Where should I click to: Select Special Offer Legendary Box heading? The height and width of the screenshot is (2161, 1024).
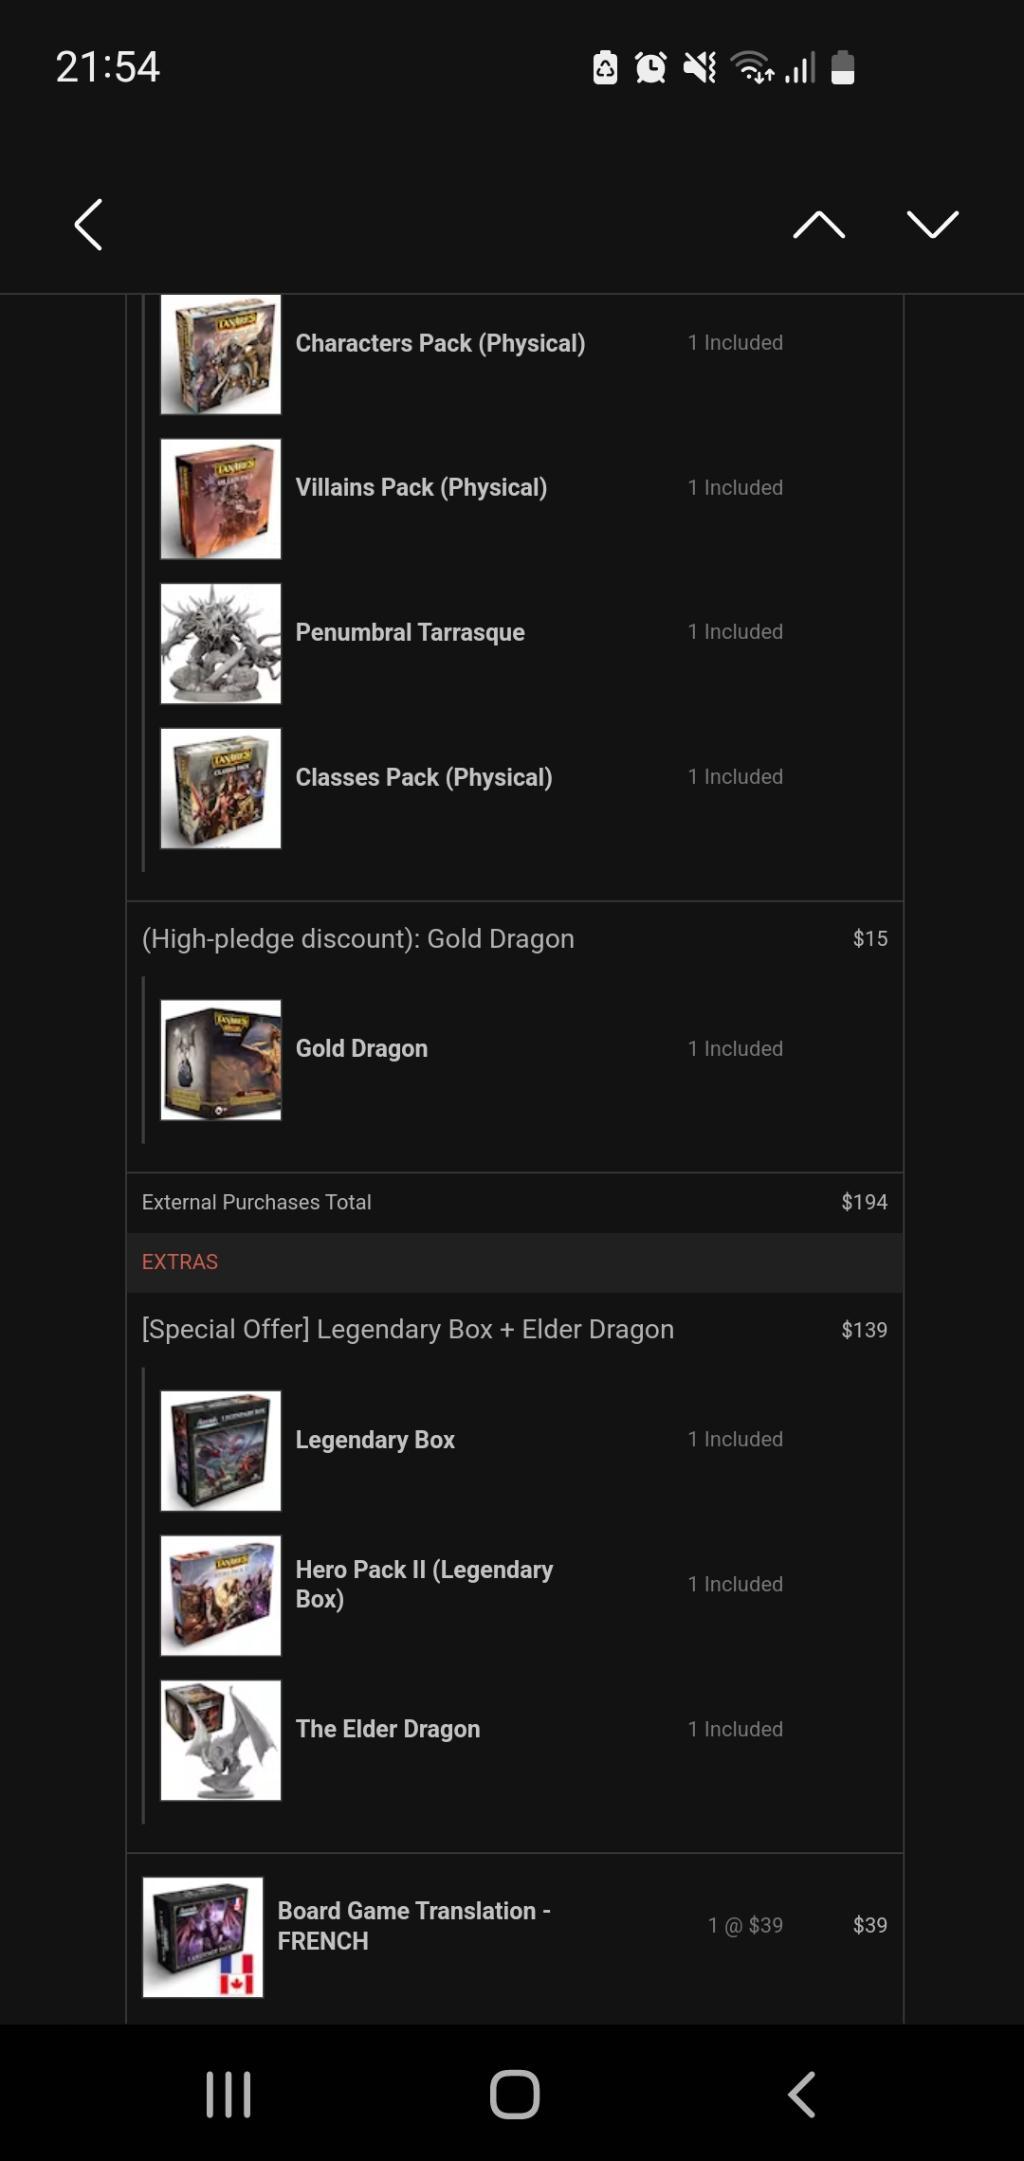(x=408, y=1329)
